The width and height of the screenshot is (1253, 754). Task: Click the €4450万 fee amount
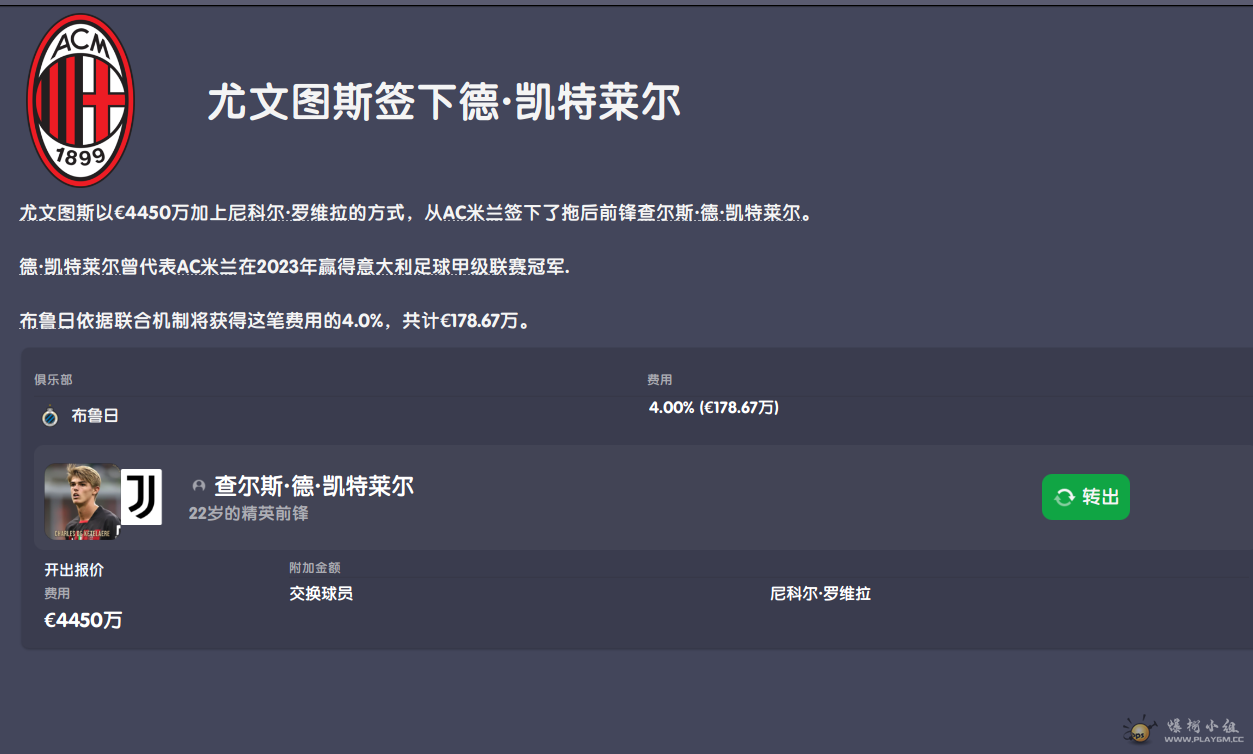pos(83,620)
